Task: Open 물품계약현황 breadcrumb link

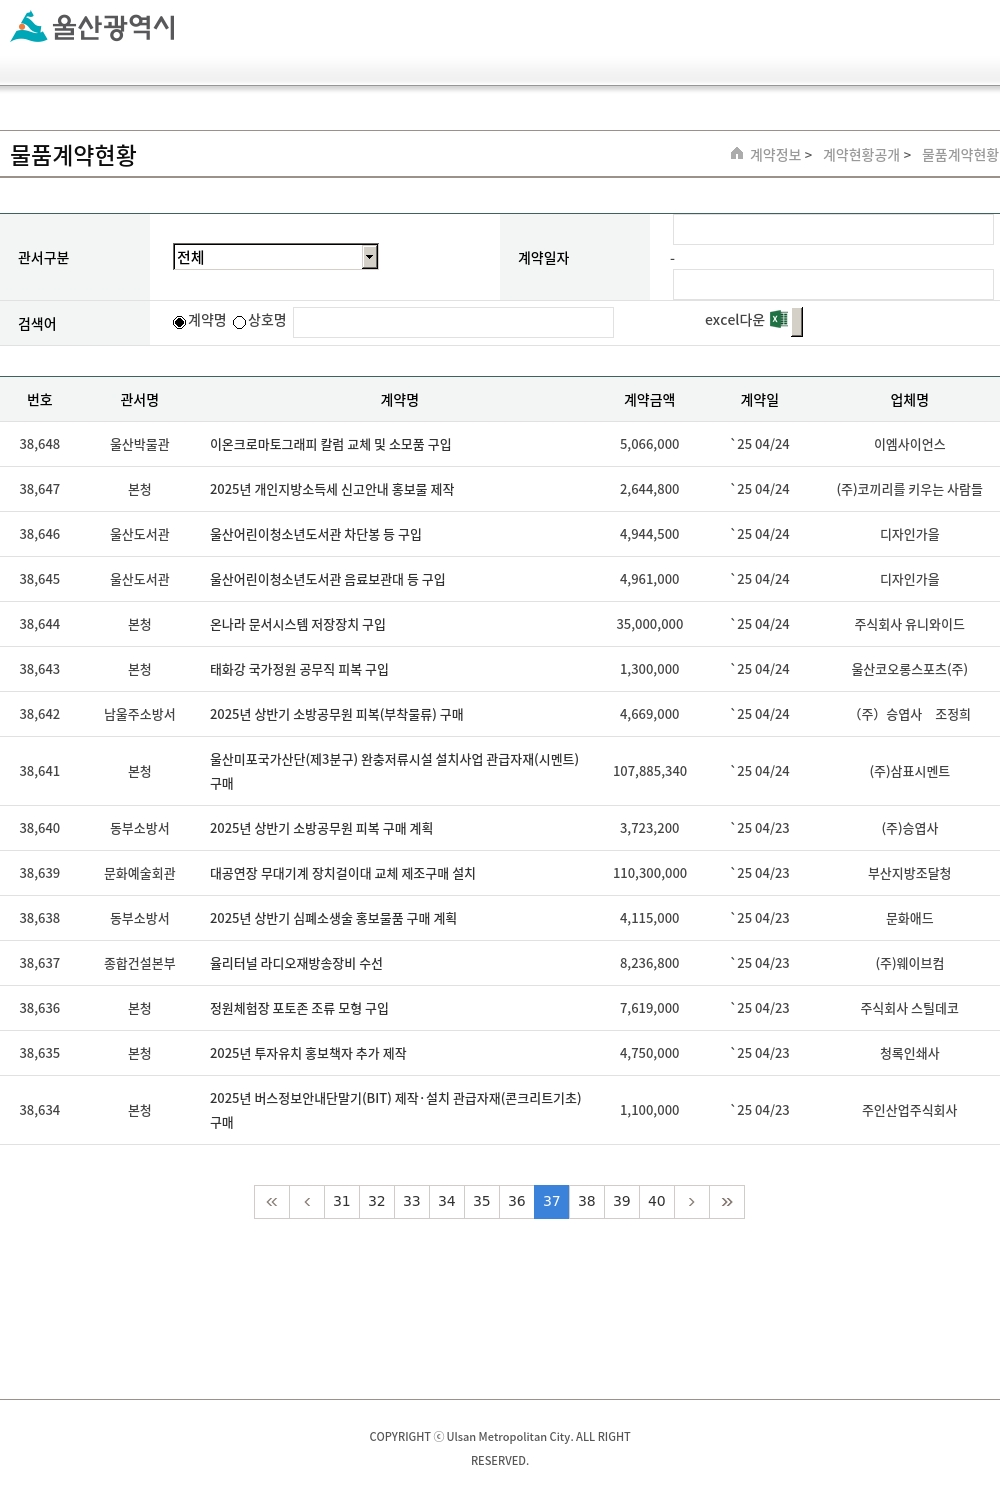Action: pyautogui.click(x=960, y=155)
